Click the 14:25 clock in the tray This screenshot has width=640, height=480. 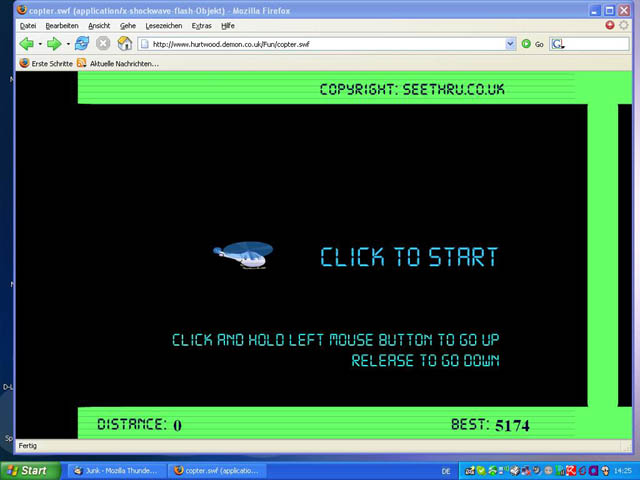[x=622, y=471]
